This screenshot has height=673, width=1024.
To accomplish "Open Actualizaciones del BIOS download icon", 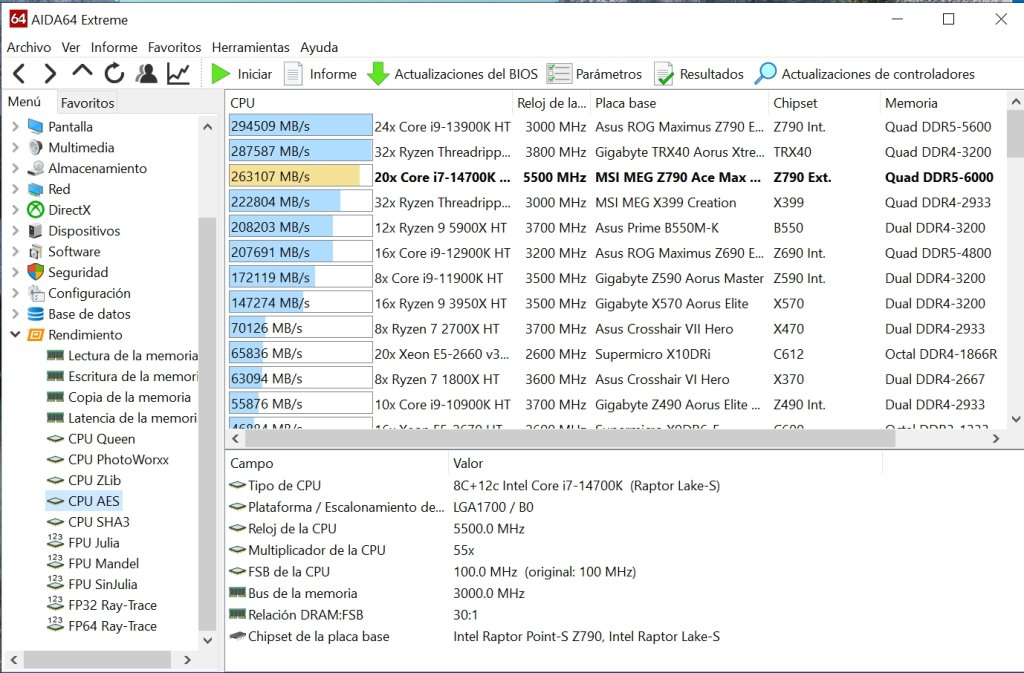I will (x=452, y=74).
